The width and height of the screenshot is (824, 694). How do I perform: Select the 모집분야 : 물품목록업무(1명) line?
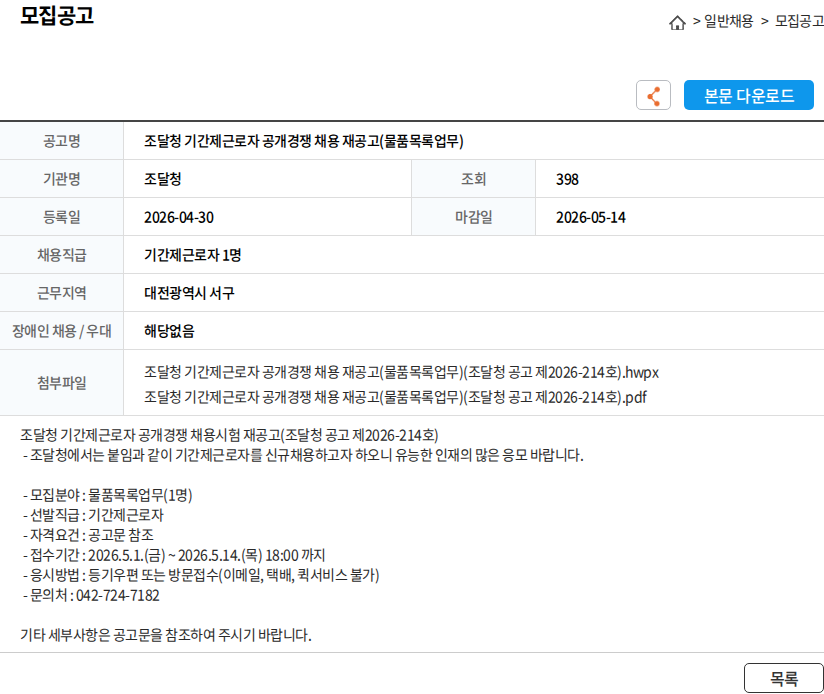point(108,495)
